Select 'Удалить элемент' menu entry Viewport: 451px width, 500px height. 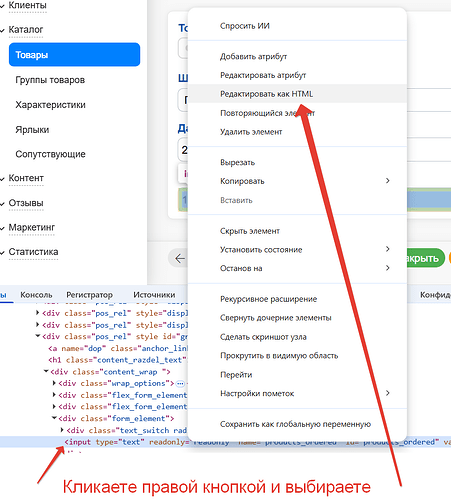(x=251, y=132)
